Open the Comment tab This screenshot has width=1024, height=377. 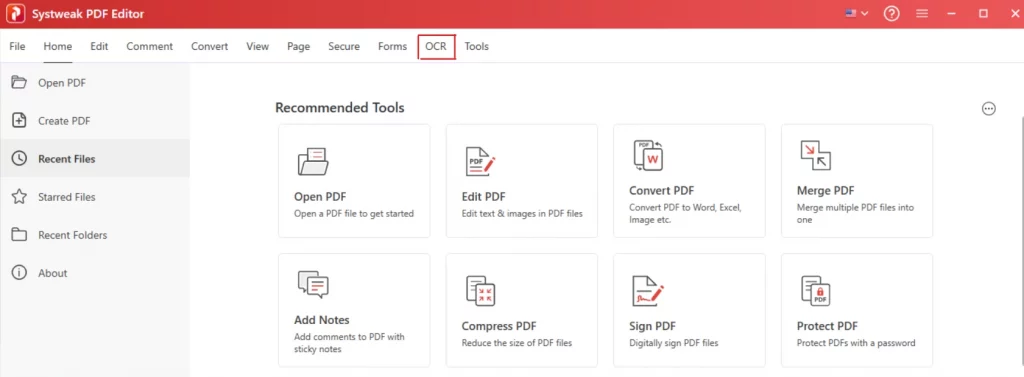[x=150, y=46]
